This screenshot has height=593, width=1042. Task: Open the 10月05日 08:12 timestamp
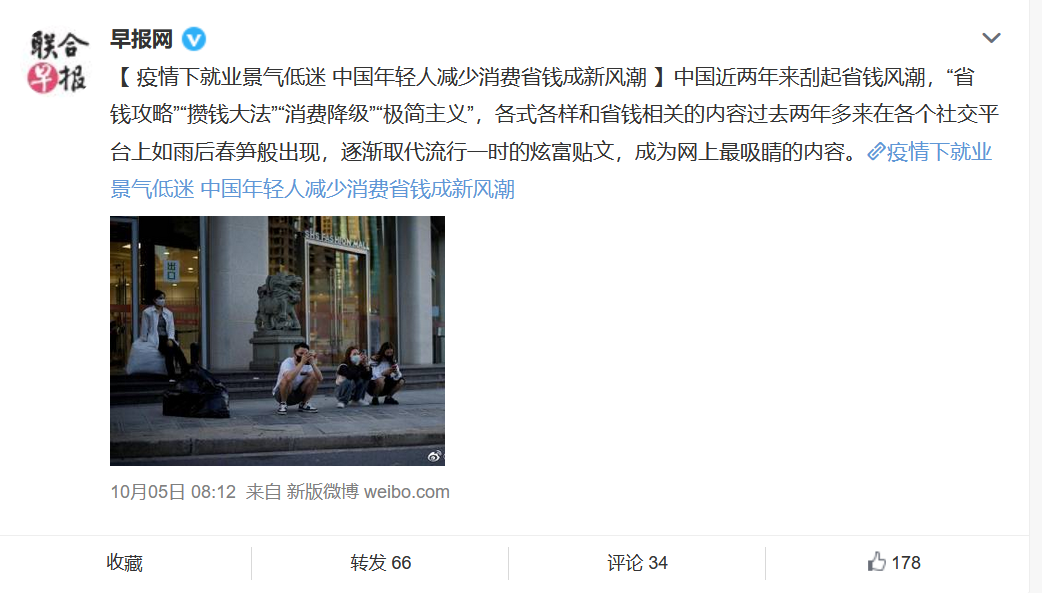[173, 492]
